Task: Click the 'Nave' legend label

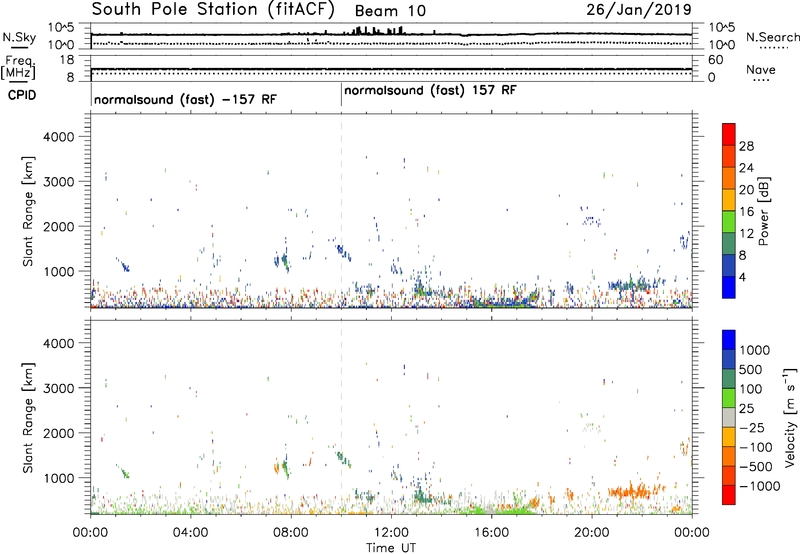Action: pyautogui.click(x=761, y=69)
